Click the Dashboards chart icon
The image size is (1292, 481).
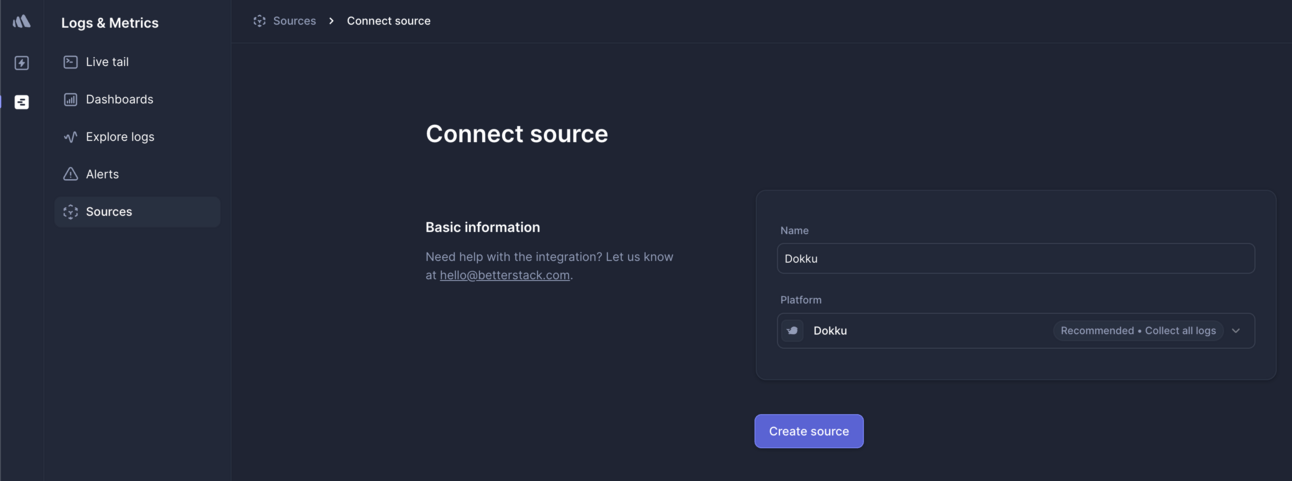pyautogui.click(x=70, y=99)
